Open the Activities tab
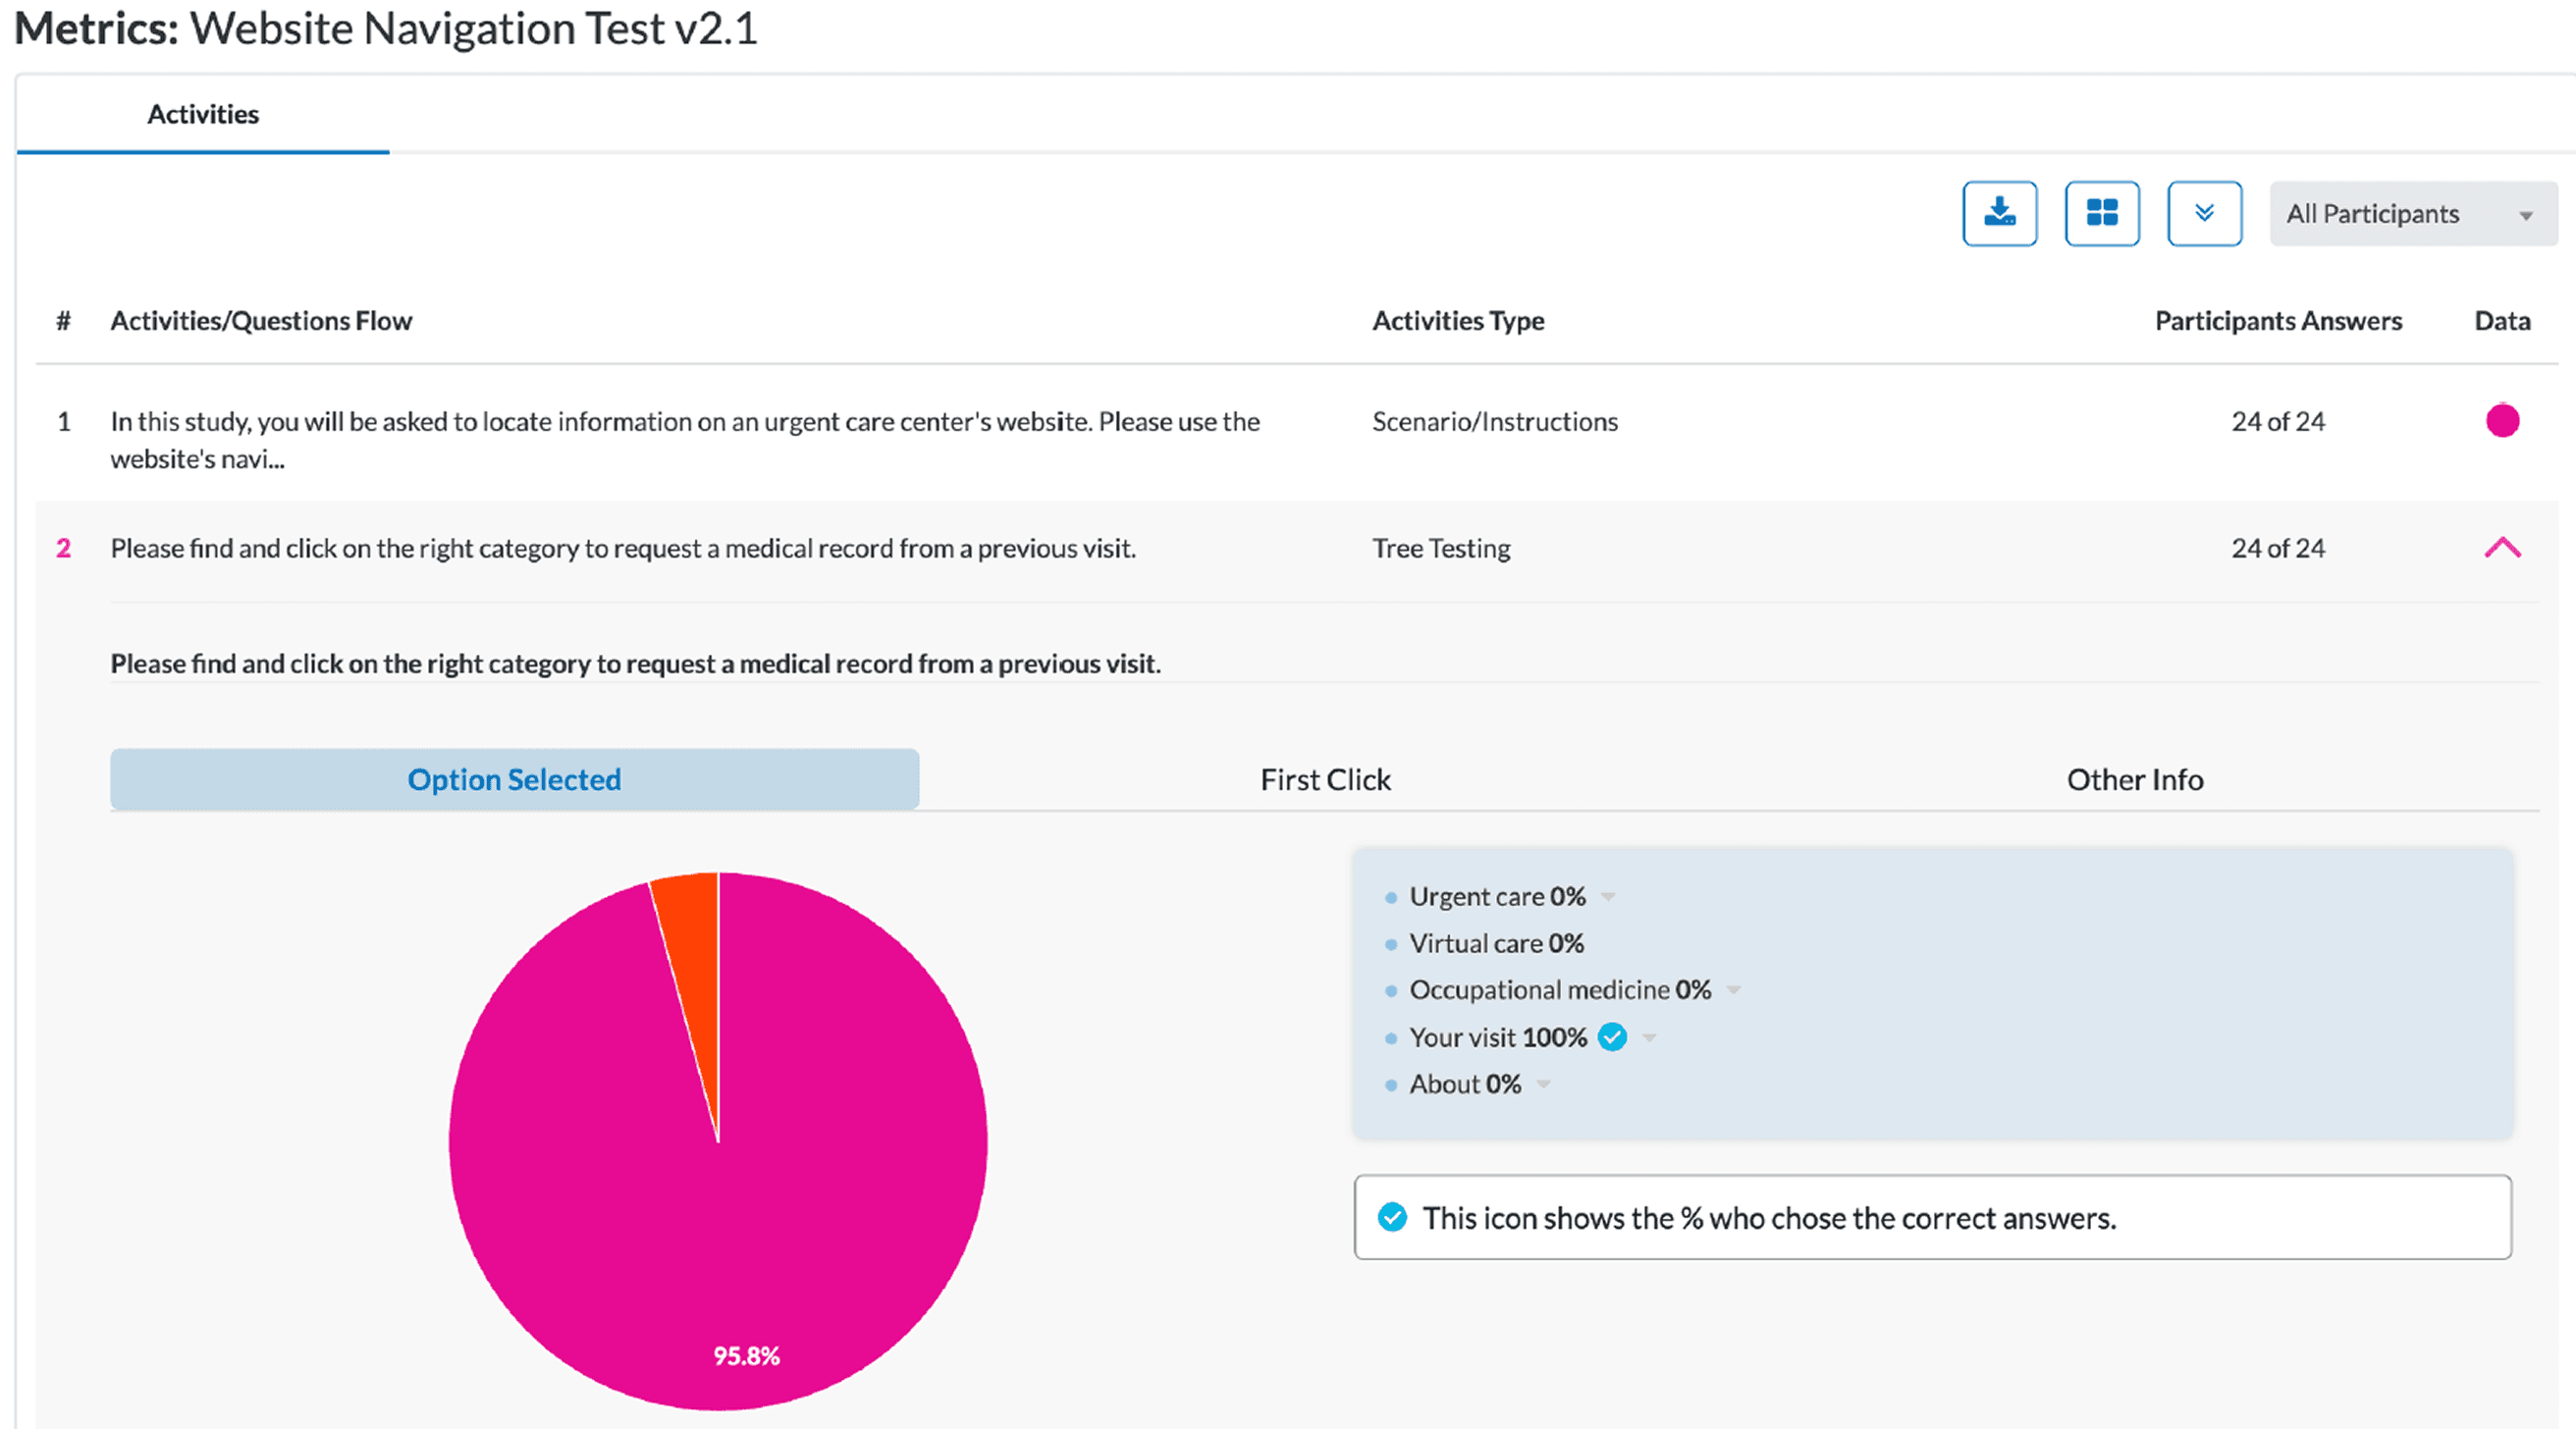Image resolution: width=2576 pixels, height=1429 pixels. [203, 114]
